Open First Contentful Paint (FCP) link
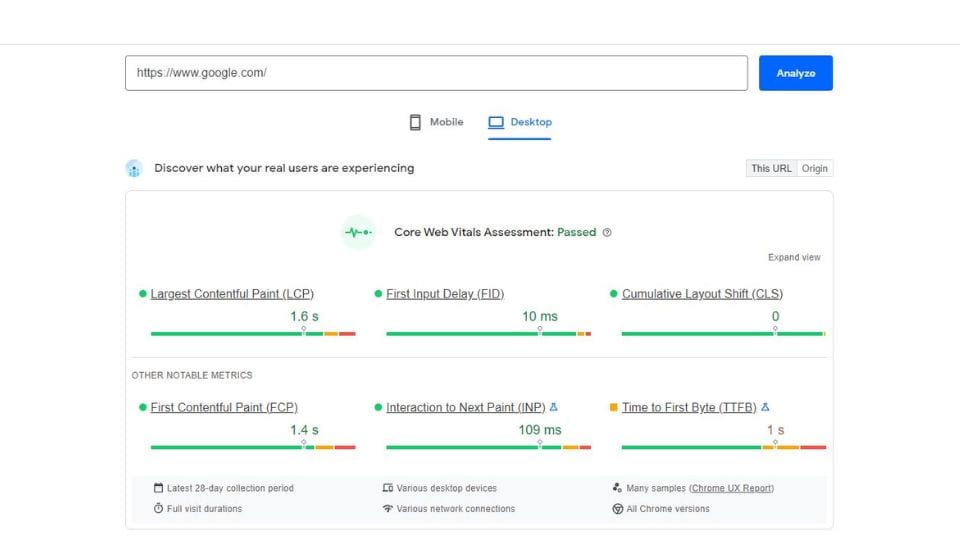 (x=224, y=407)
